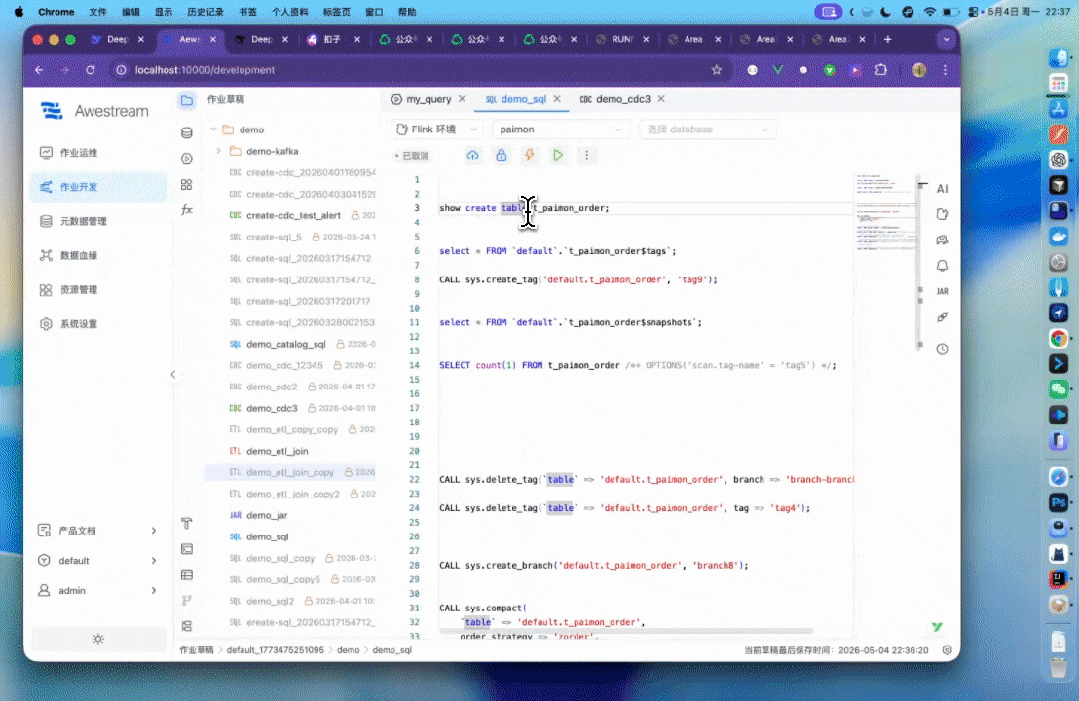Open the database catalog icon in the side strip
1079x701 pixels.
(186, 133)
